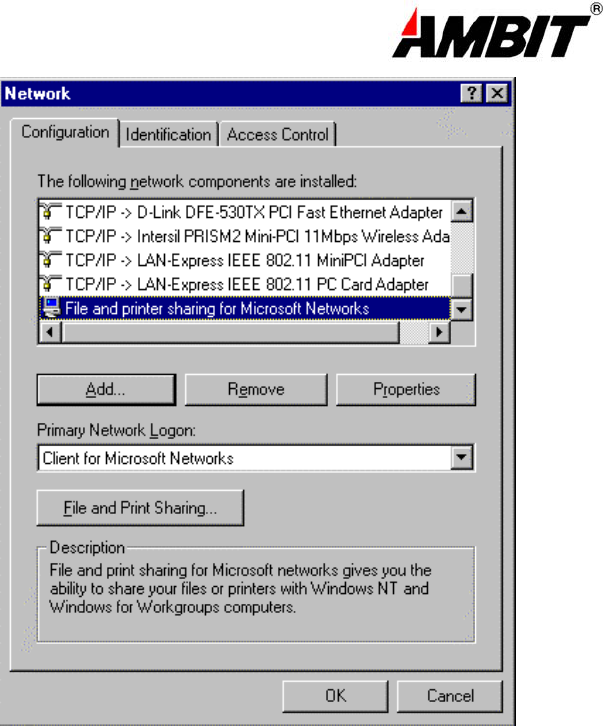This screenshot has width=604, height=726.
Task: Switch to the Configuration tab
Action: pyautogui.click(x=65, y=132)
